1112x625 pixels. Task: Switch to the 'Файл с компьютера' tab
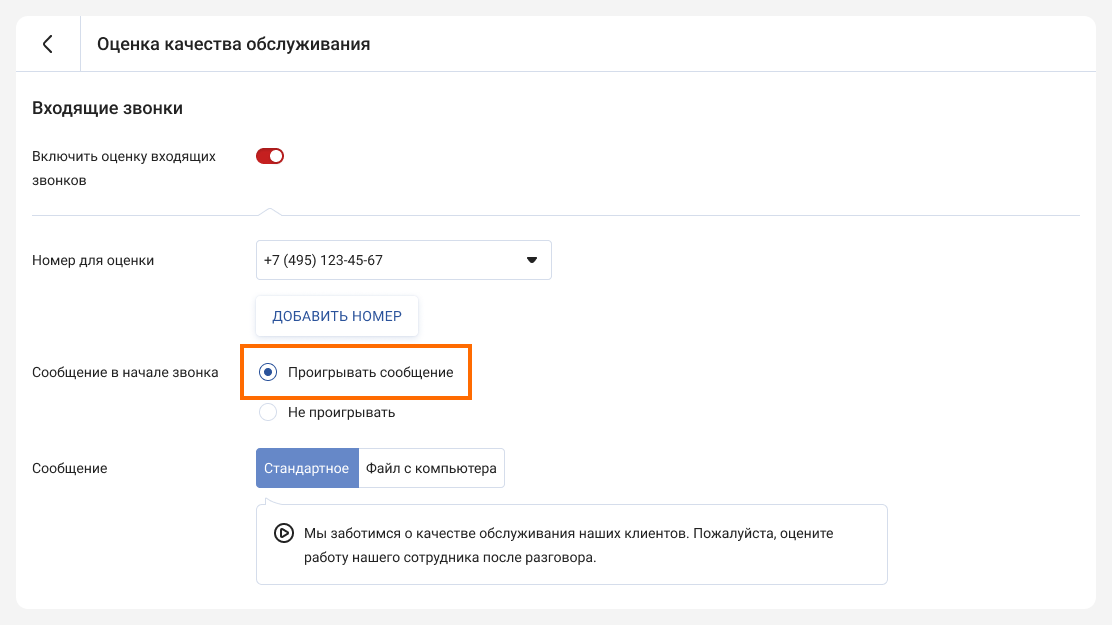pos(431,468)
